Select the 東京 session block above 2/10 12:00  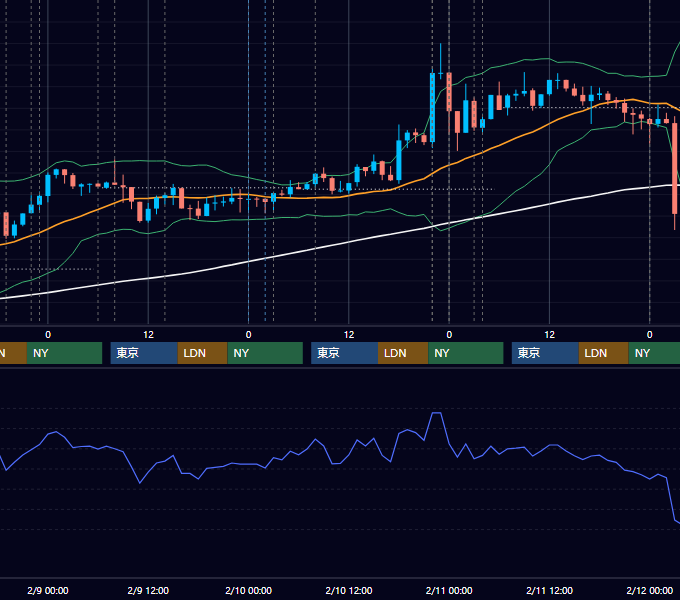344,353
